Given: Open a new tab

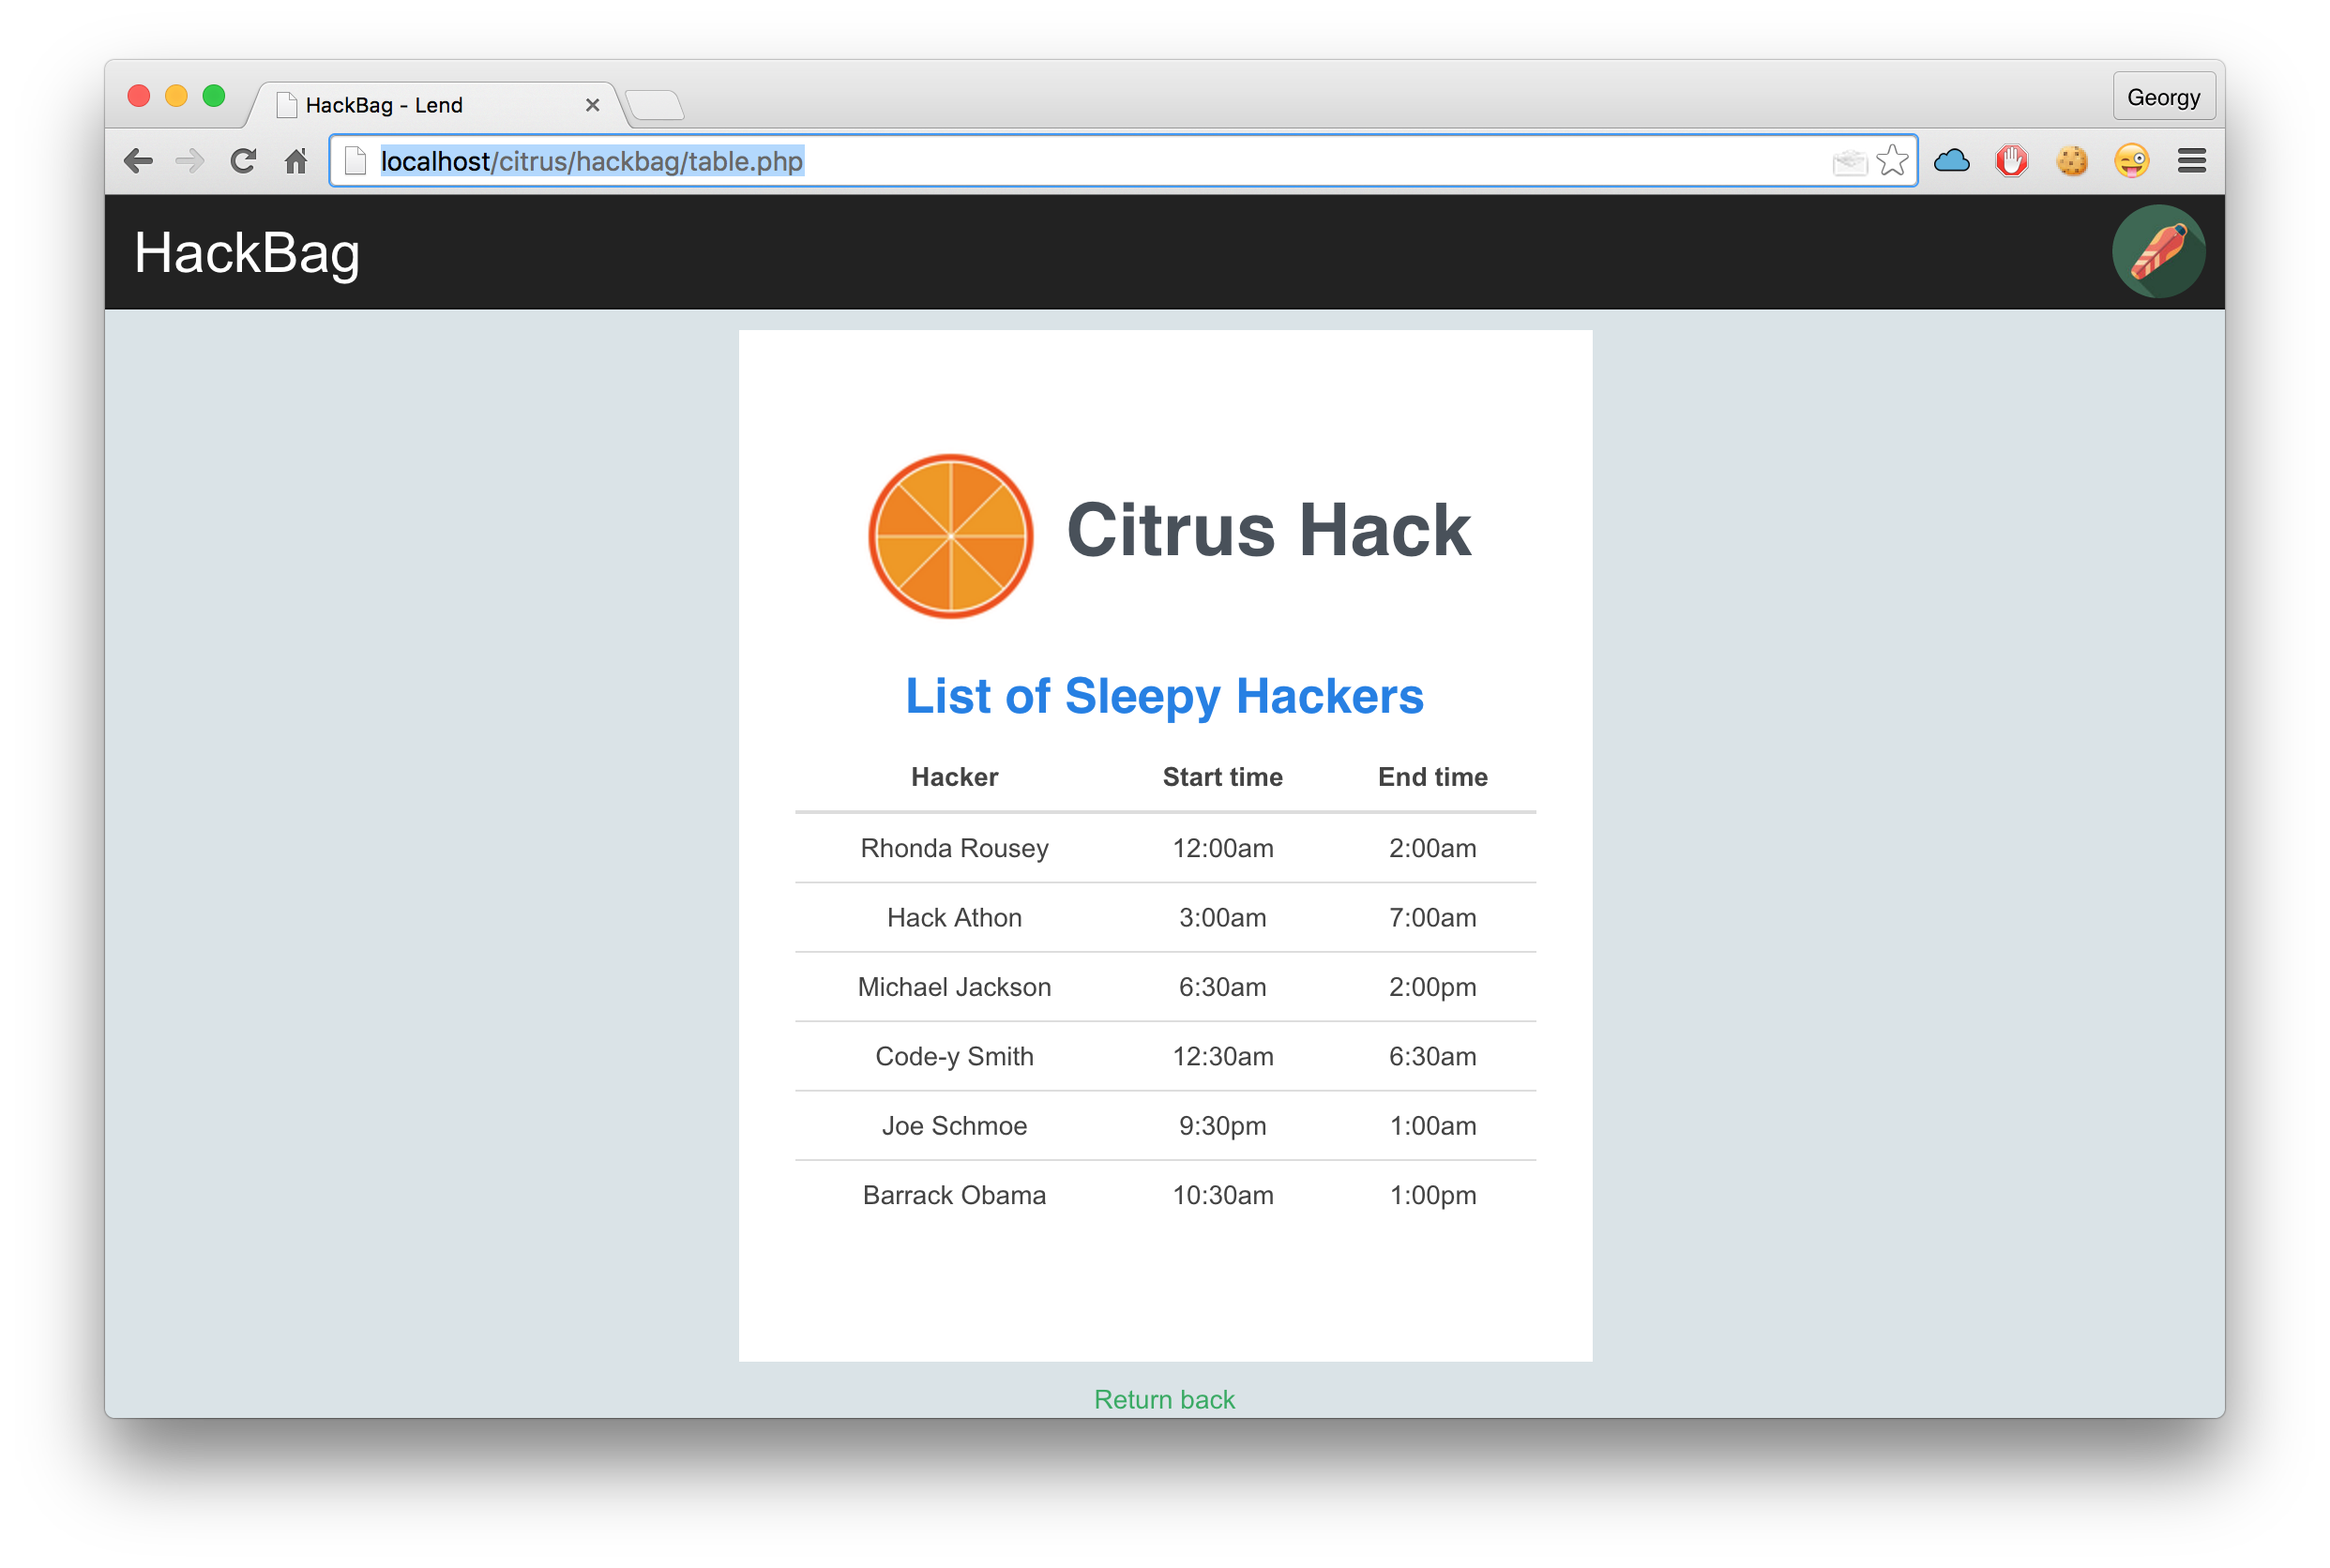Looking at the screenshot, I should [x=655, y=105].
